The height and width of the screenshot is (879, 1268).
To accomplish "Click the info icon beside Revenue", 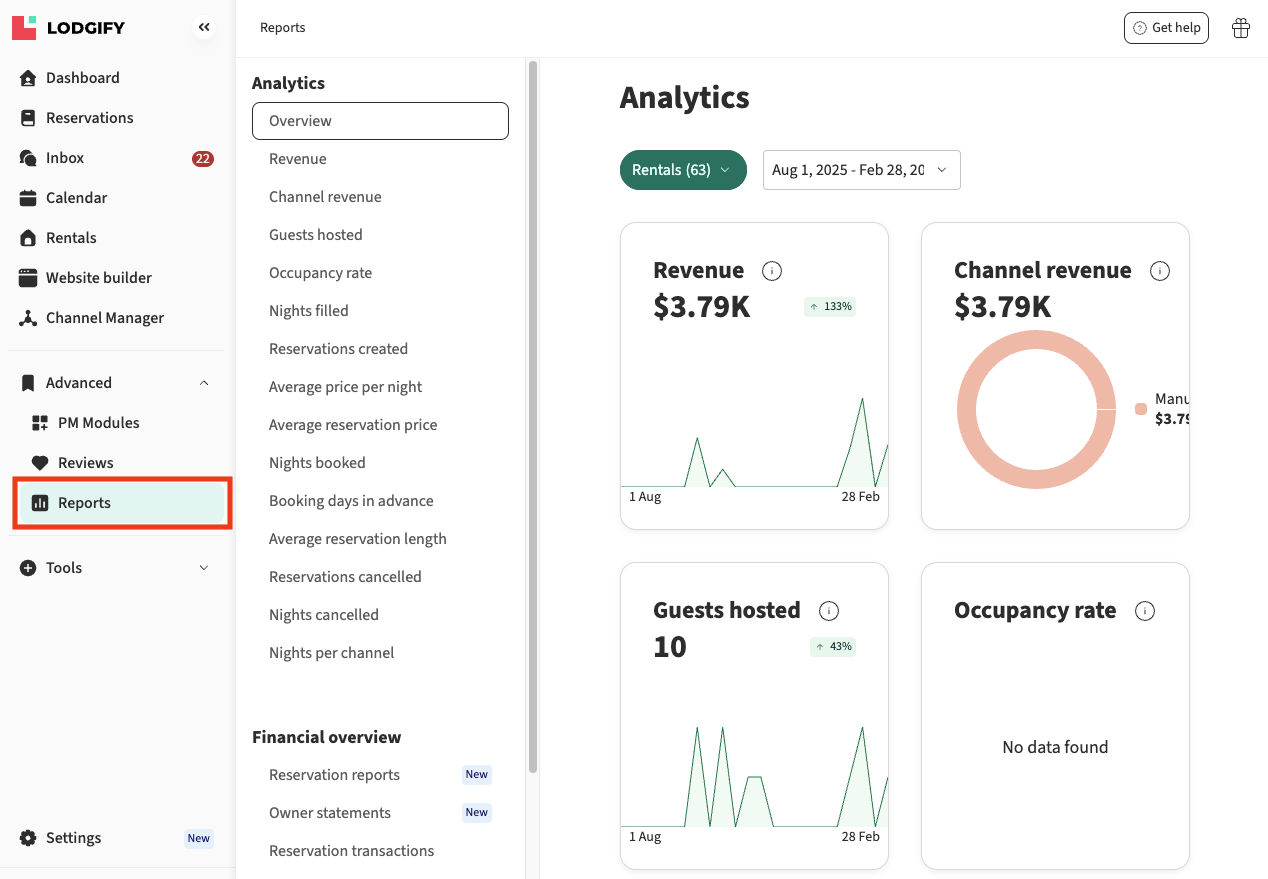I will point(772,271).
